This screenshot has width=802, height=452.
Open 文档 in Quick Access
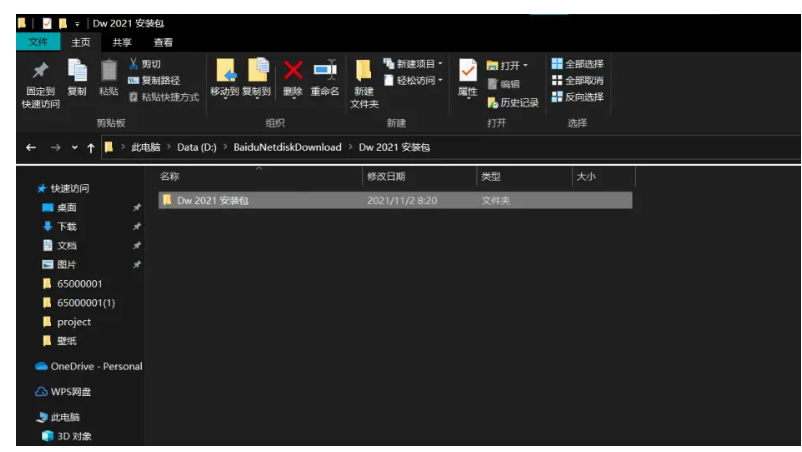click(x=59, y=245)
